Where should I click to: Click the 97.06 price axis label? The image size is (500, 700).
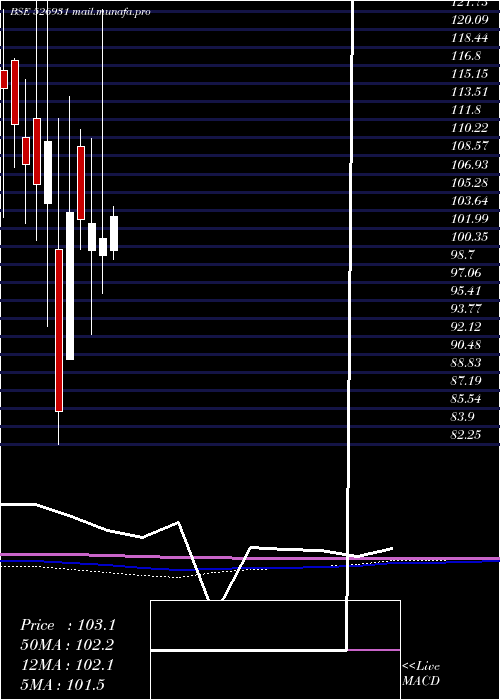[x=466, y=273]
